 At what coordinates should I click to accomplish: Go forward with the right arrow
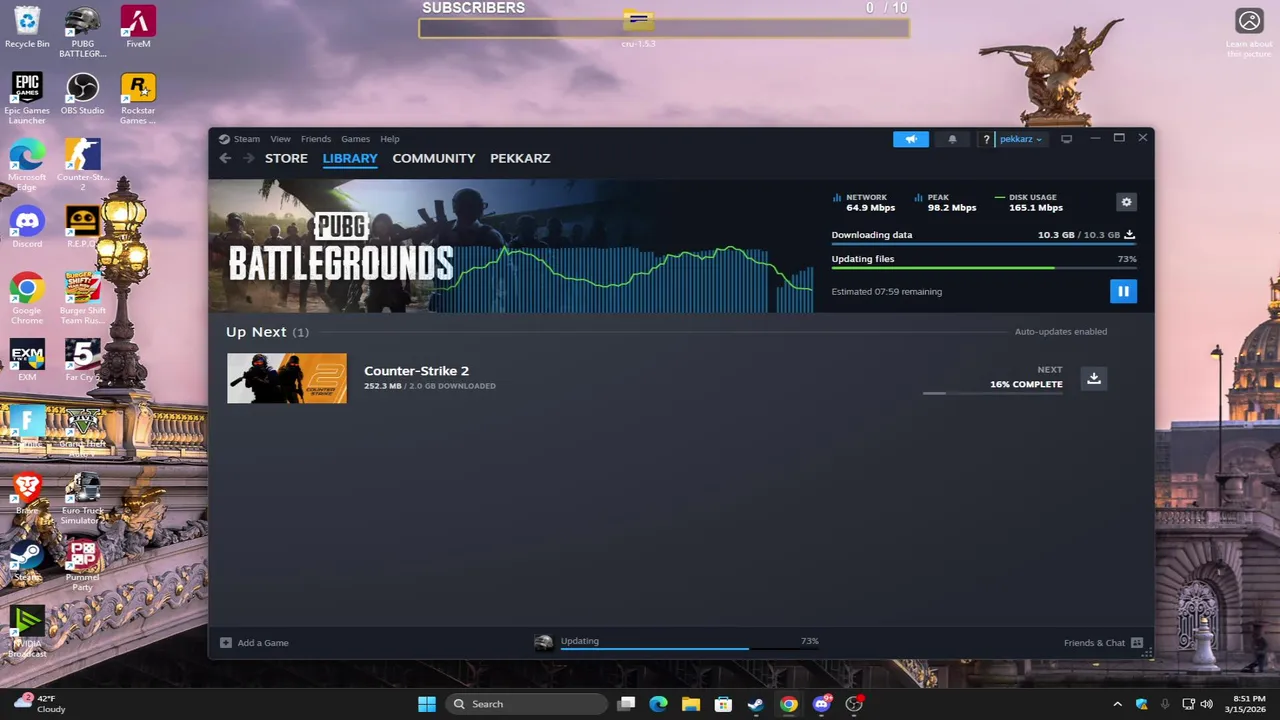pyautogui.click(x=248, y=158)
